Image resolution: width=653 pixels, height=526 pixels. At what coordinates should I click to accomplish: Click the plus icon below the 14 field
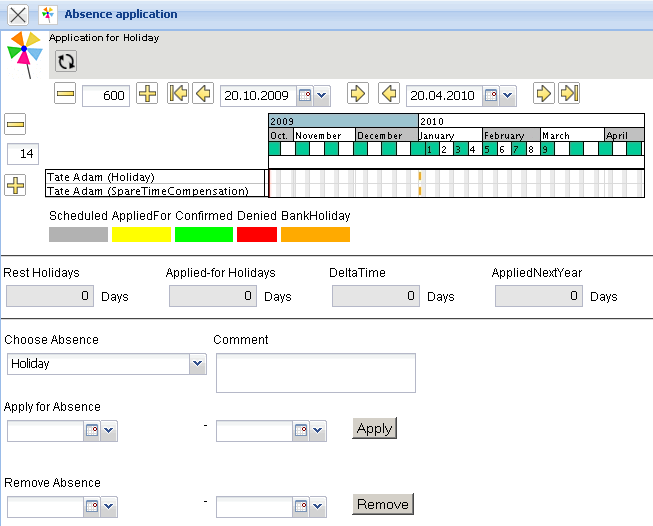pyautogui.click(x=15, y=186)
